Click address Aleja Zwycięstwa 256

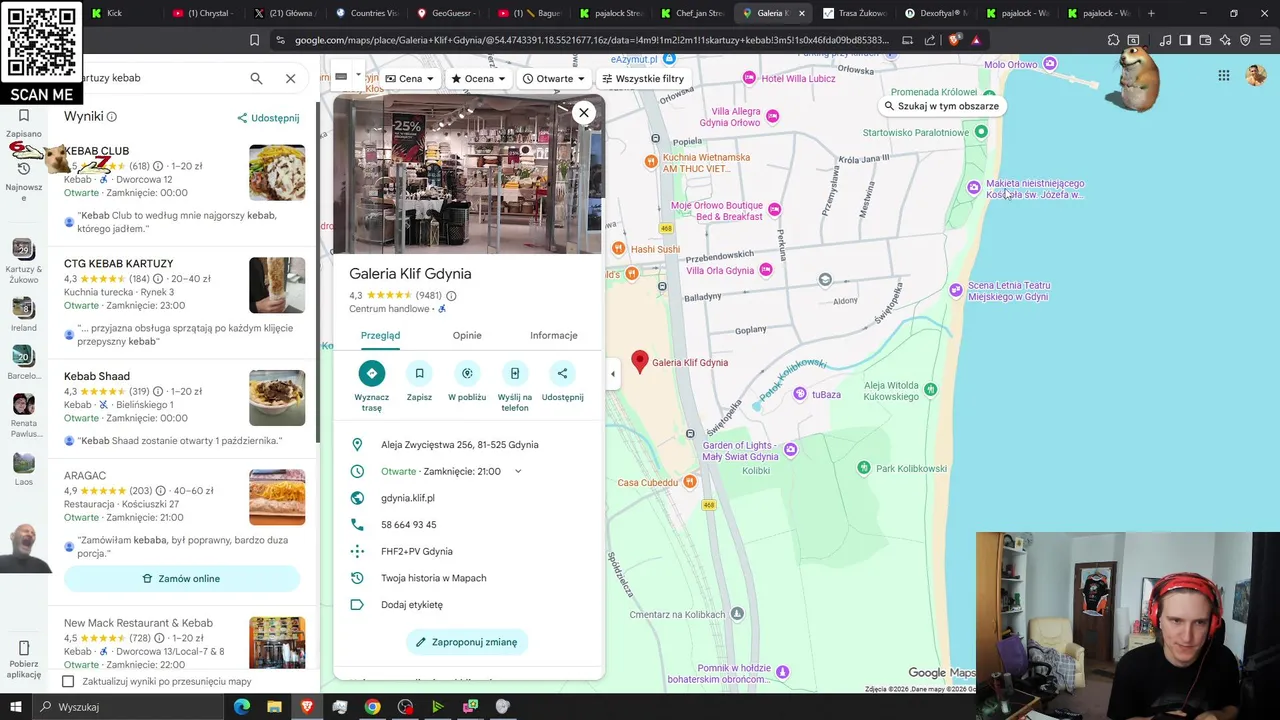coord(460,445)
